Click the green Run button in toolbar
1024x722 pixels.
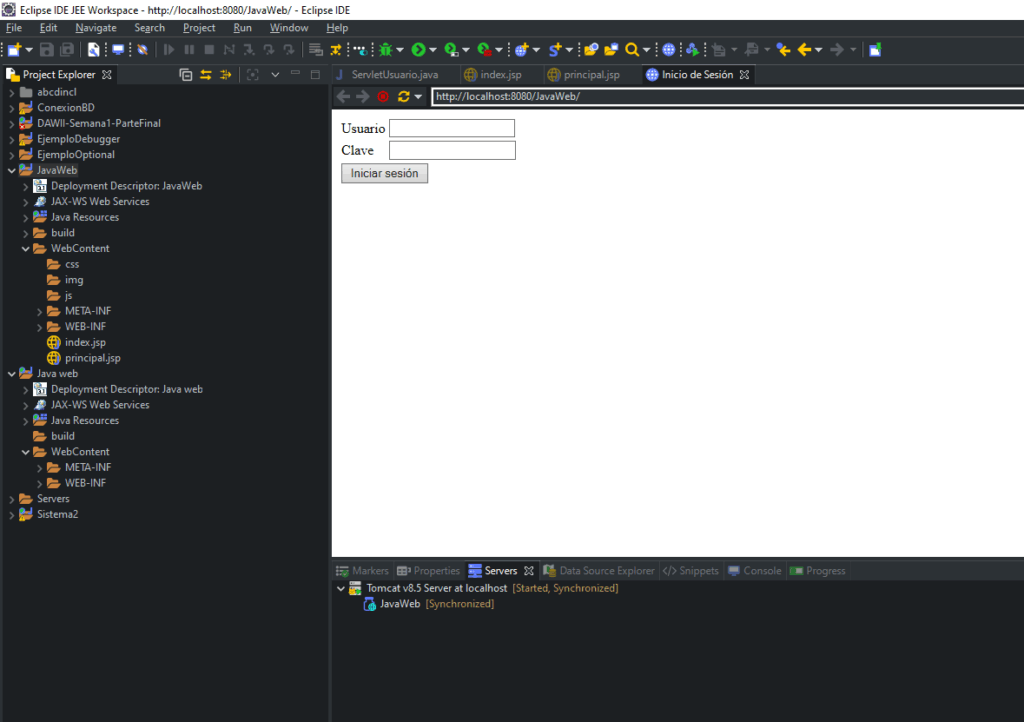(418, 49)
